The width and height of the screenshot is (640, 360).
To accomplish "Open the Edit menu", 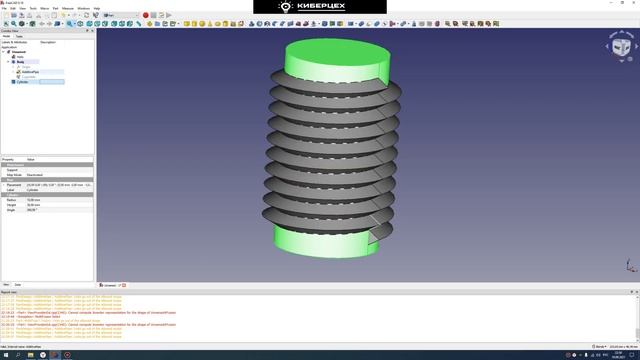I will 13,8.
